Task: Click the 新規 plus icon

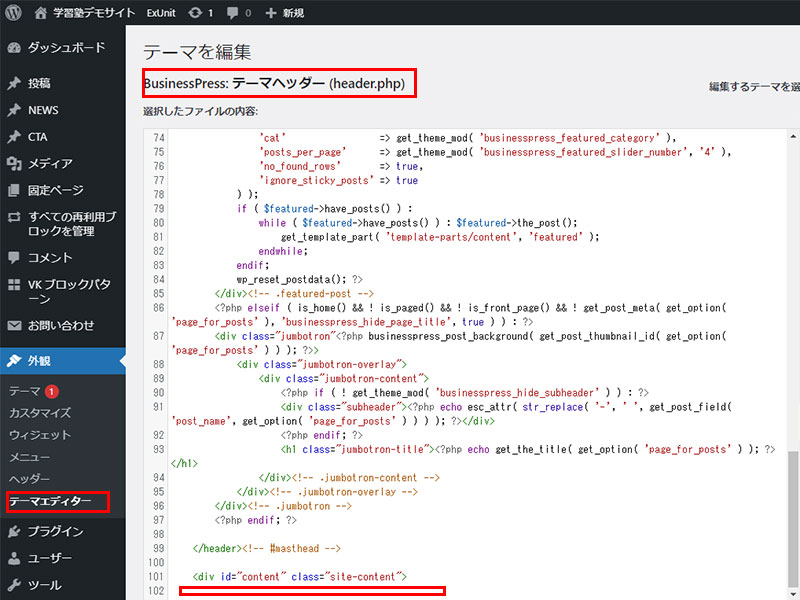Action: pos(271,13)
